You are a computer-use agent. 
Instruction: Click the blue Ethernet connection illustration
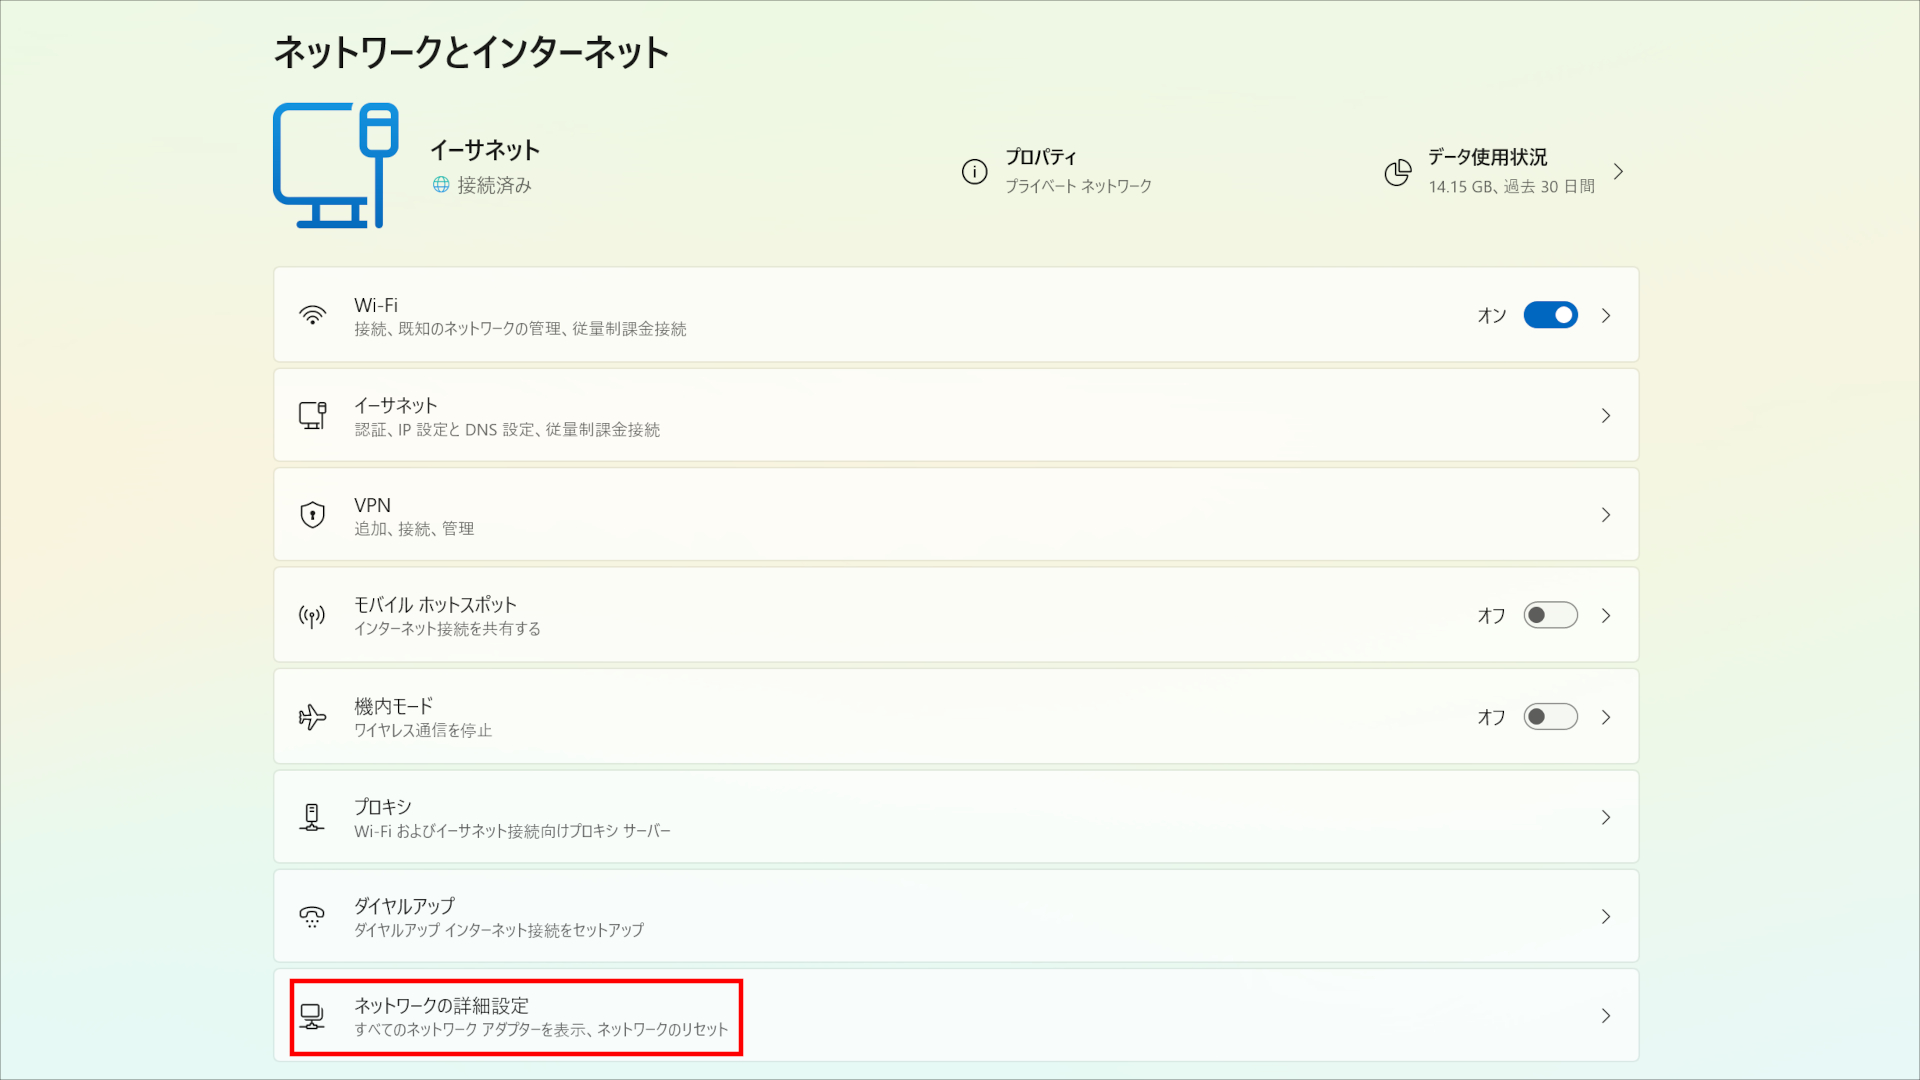(x=336, y=165)
